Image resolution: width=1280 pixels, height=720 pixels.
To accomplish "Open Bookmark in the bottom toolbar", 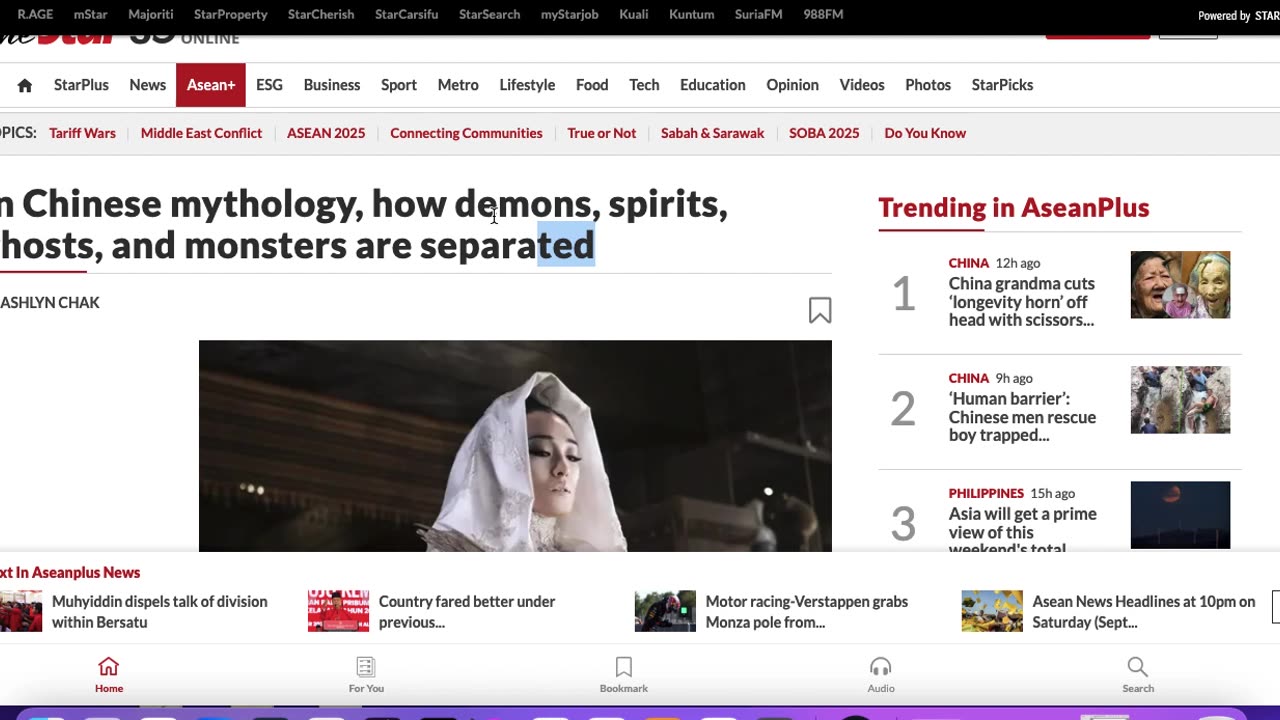I will pos(624,675).
